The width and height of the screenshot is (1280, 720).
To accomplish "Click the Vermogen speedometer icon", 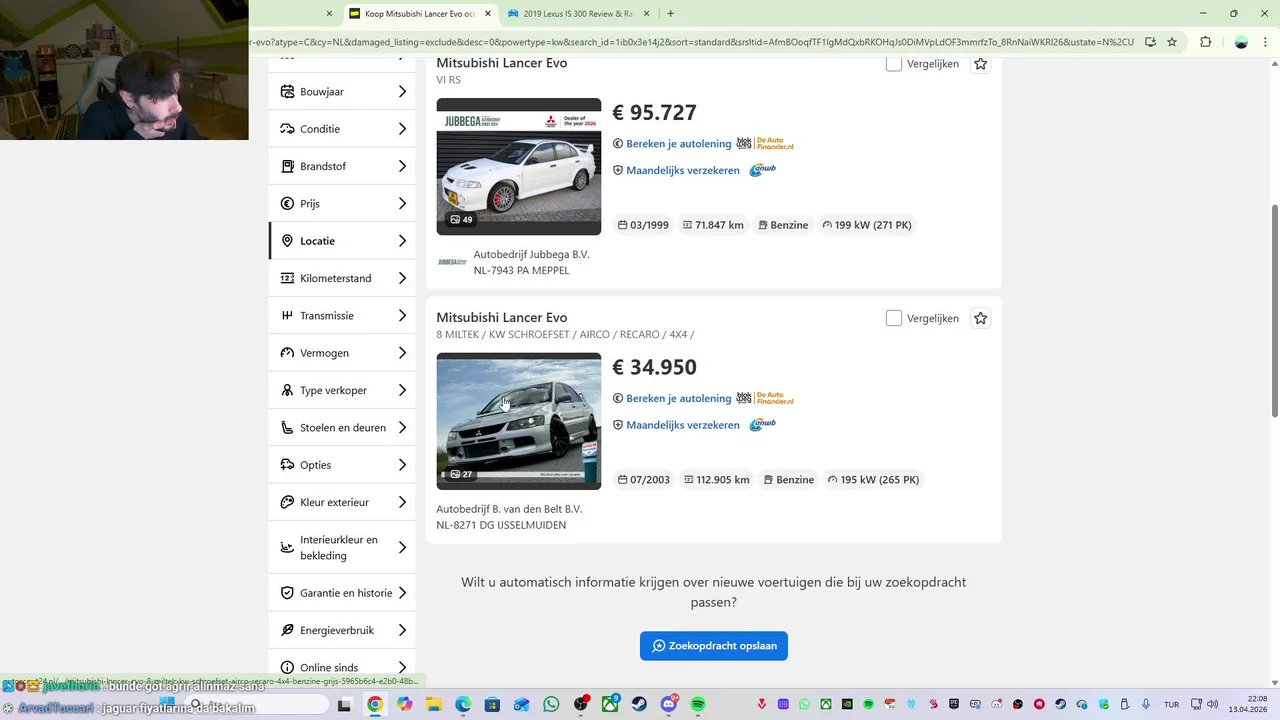I will click(287, 353).
